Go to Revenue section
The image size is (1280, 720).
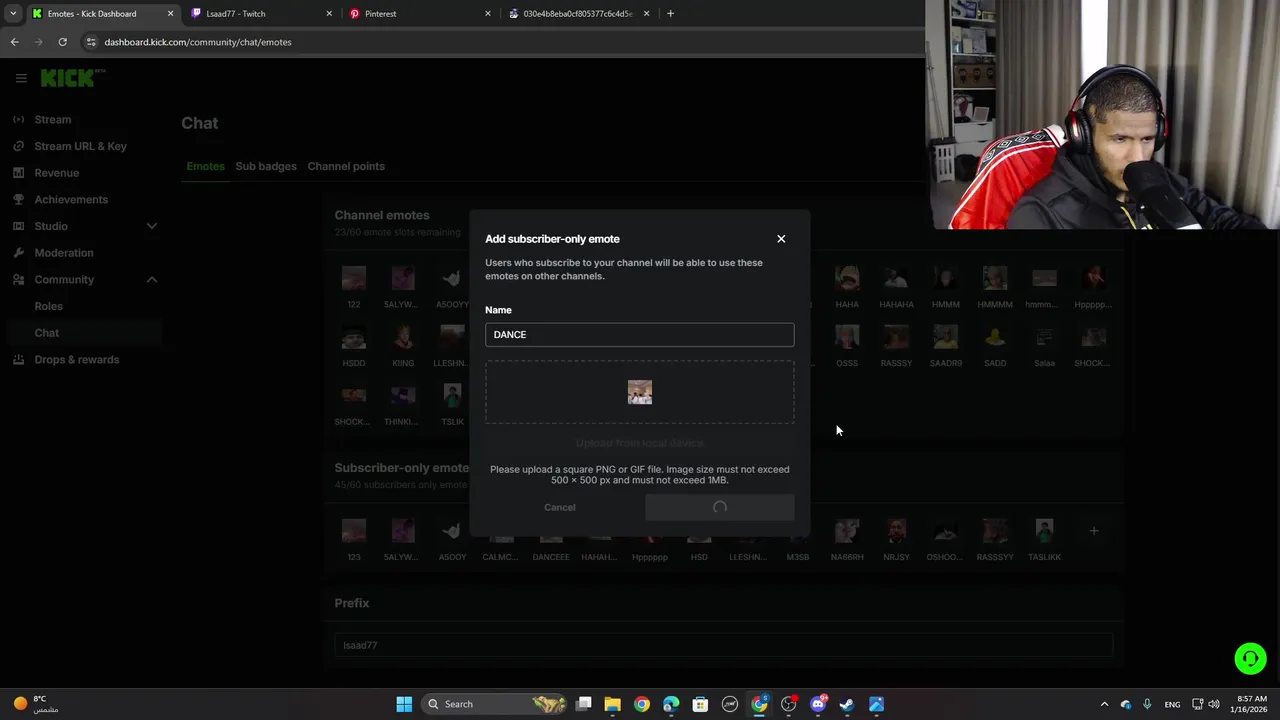point(57,173)
